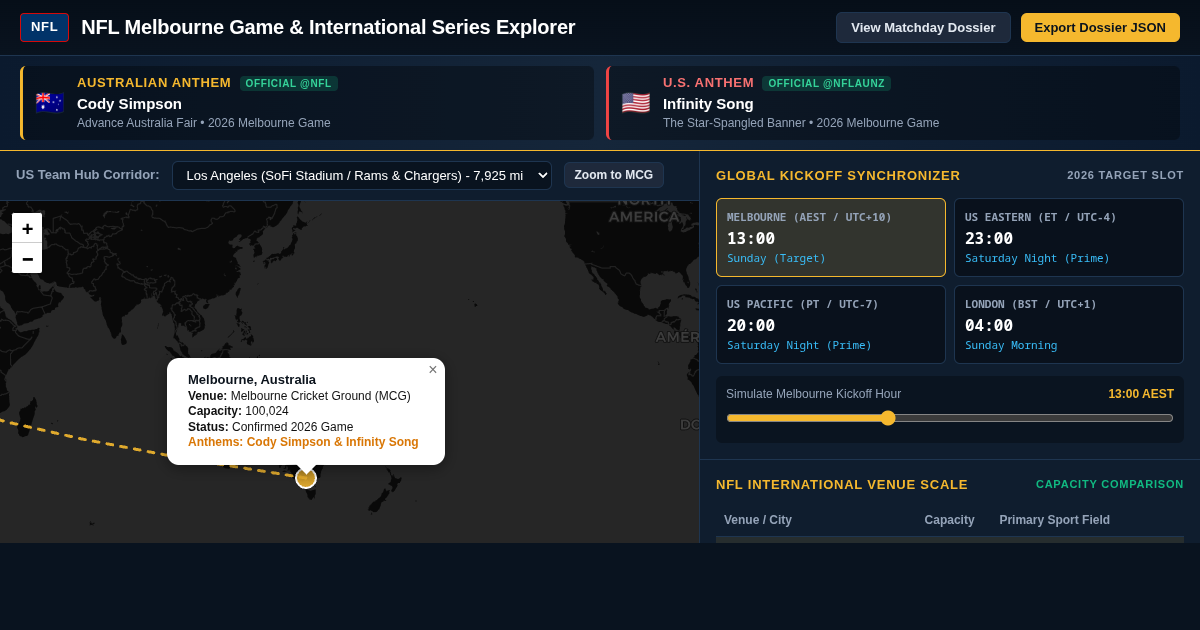The height and width of the screenshot is (630, 1200).
Task: Select the Melbourne AEST time card
Action: point(831,237)
